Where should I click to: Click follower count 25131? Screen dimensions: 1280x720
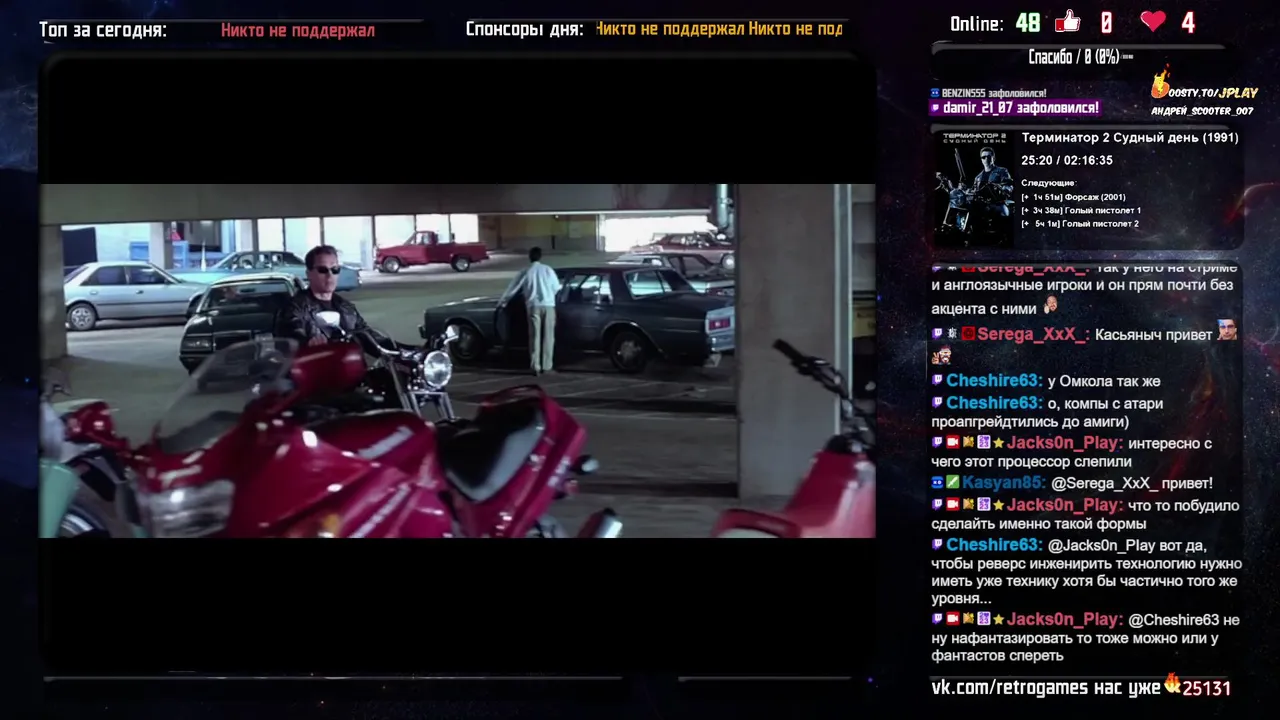(1207, 688)
